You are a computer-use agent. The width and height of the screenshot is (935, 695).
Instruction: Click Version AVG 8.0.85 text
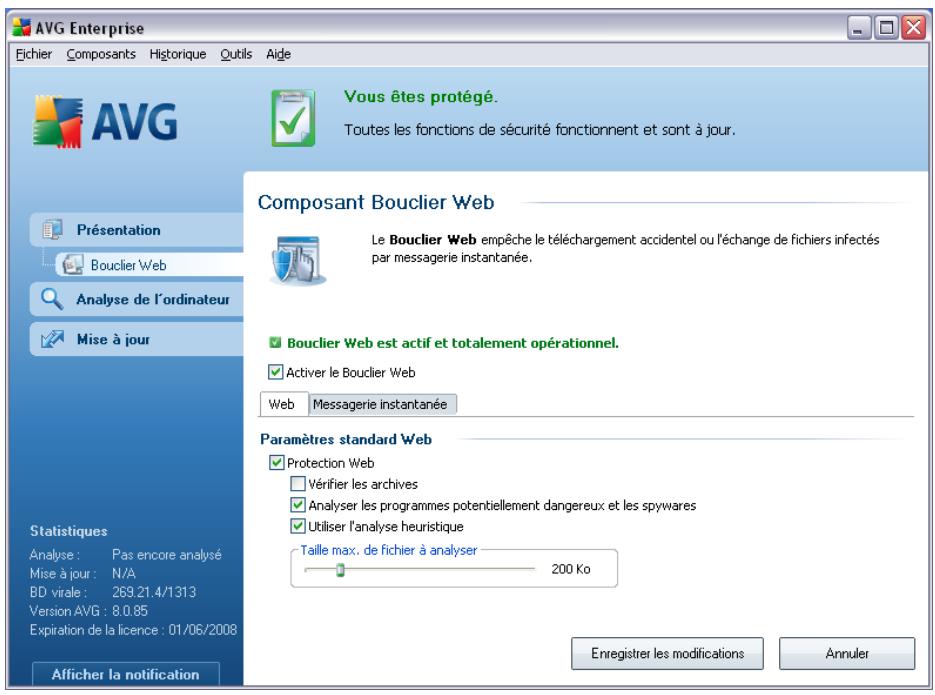tap(88, 611)
